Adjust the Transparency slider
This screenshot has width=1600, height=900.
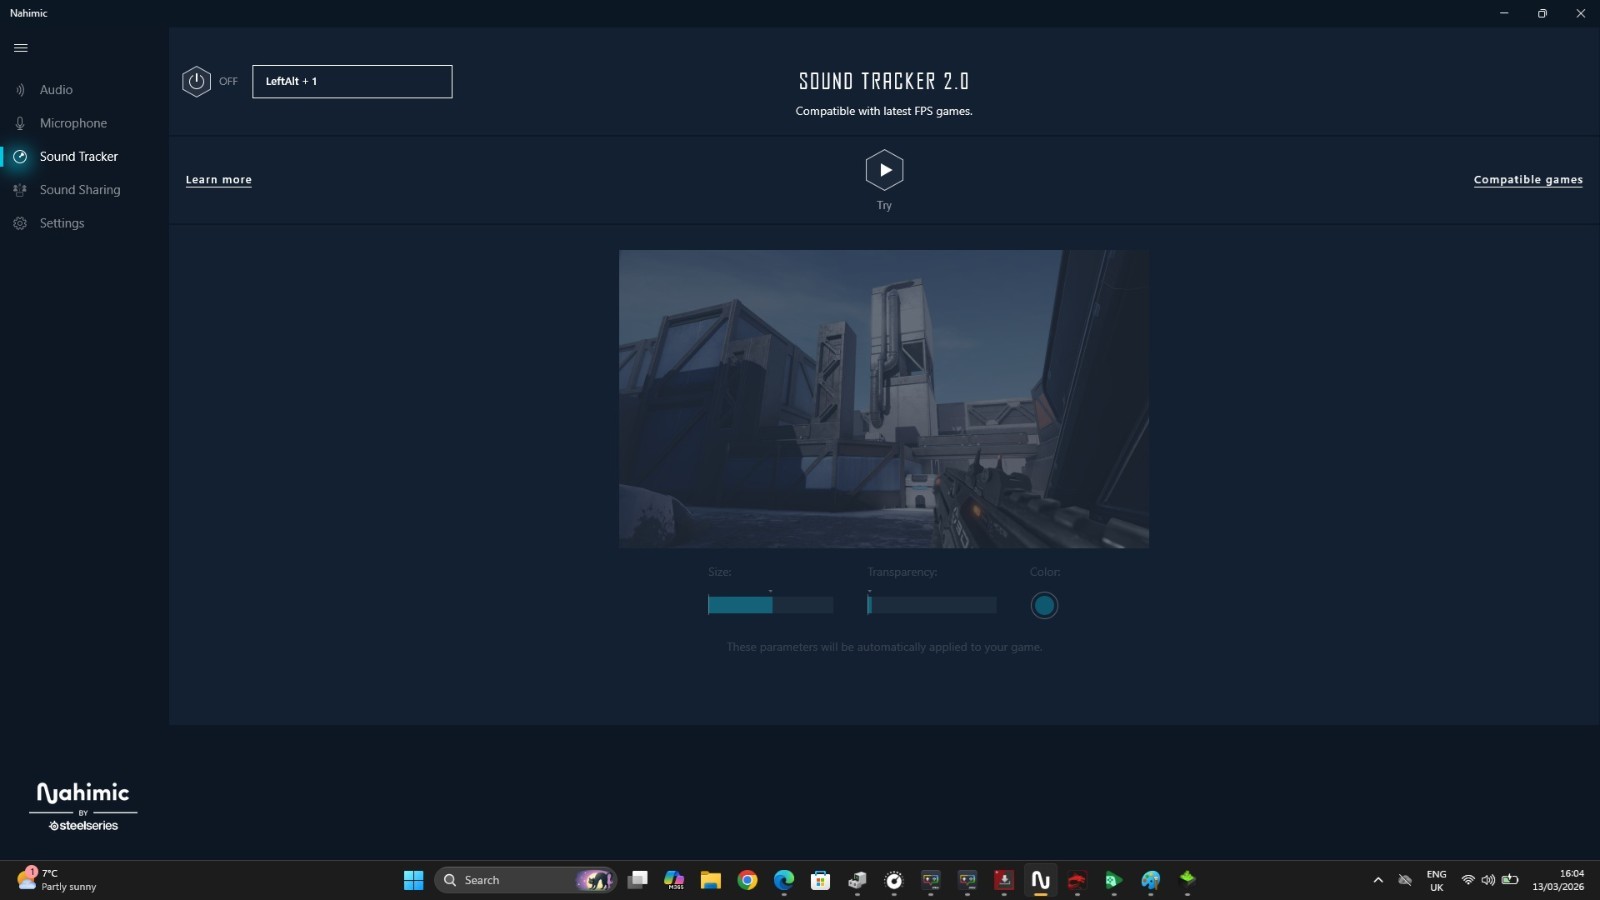[x=932, y=605]
